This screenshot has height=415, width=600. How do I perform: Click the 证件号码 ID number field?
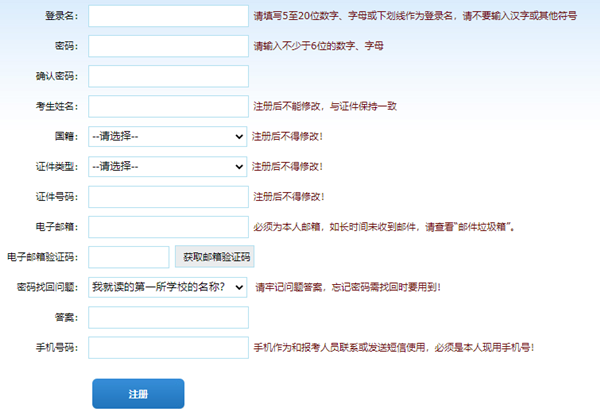click(x=167, y=196)
